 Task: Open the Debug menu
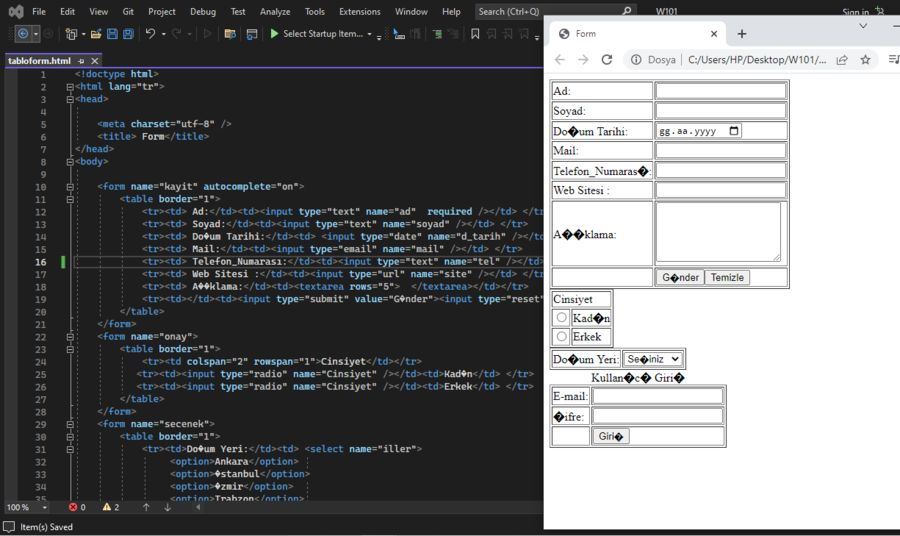[203, 11]
